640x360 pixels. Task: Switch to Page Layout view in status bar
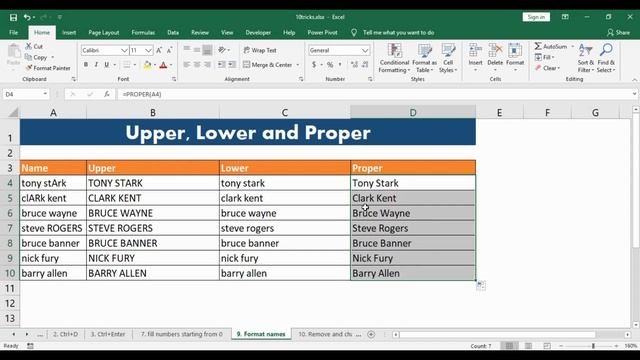point(528,346)
